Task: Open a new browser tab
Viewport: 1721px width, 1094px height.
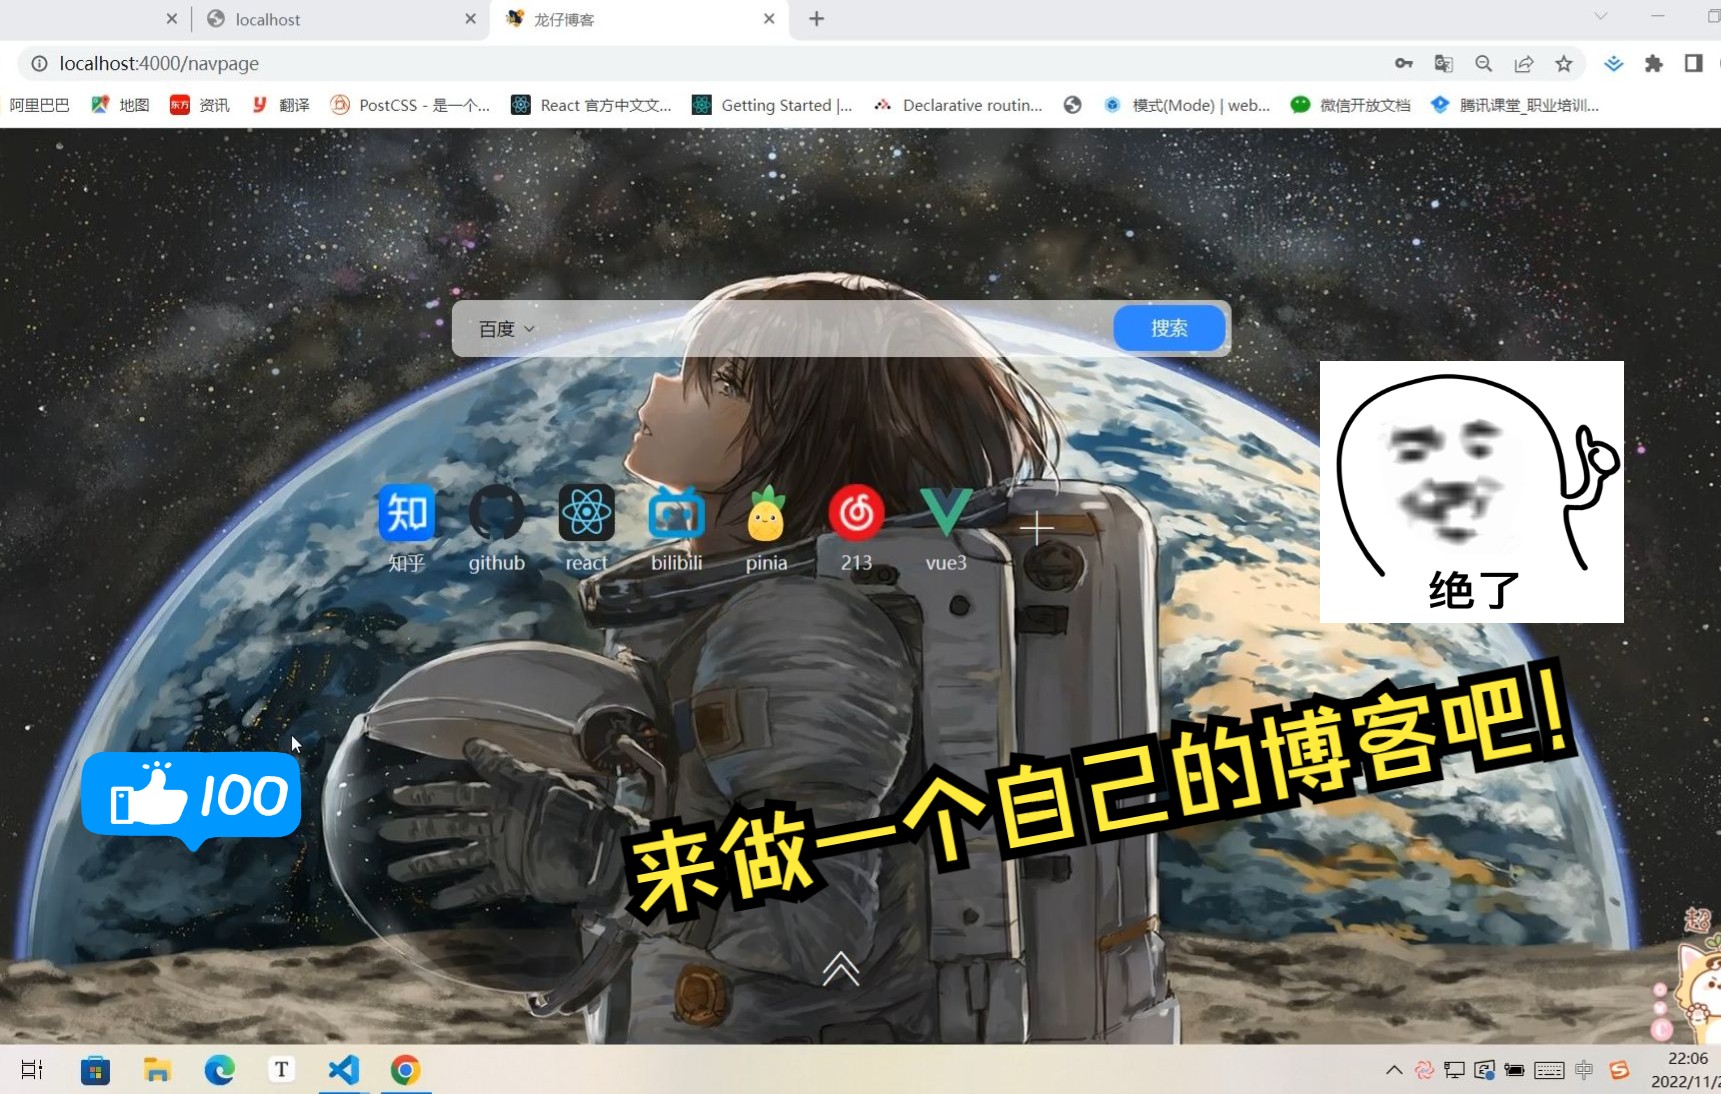Action: coord(817,19)
